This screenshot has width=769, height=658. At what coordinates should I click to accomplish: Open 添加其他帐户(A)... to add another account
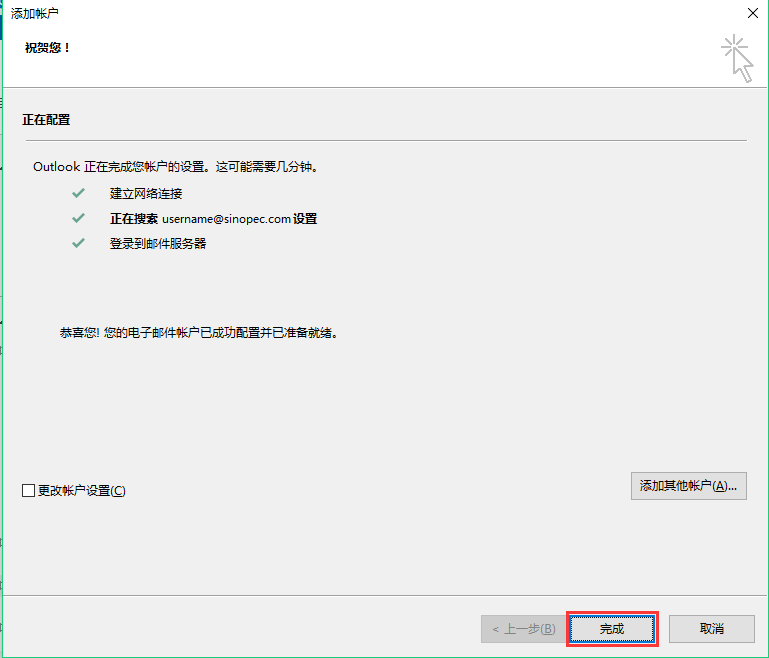[x=689, y=486]
